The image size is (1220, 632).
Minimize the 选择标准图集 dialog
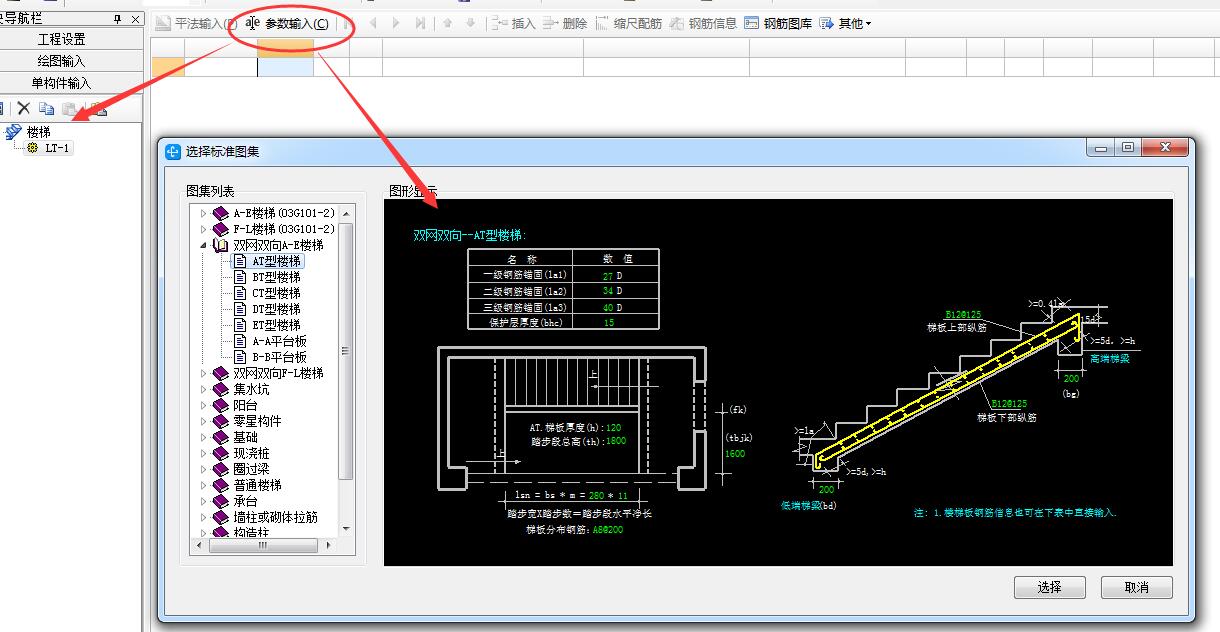(x=1102, y=148)
